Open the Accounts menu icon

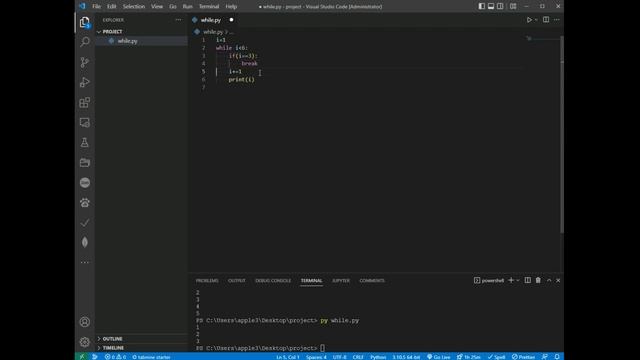point(84,322)
